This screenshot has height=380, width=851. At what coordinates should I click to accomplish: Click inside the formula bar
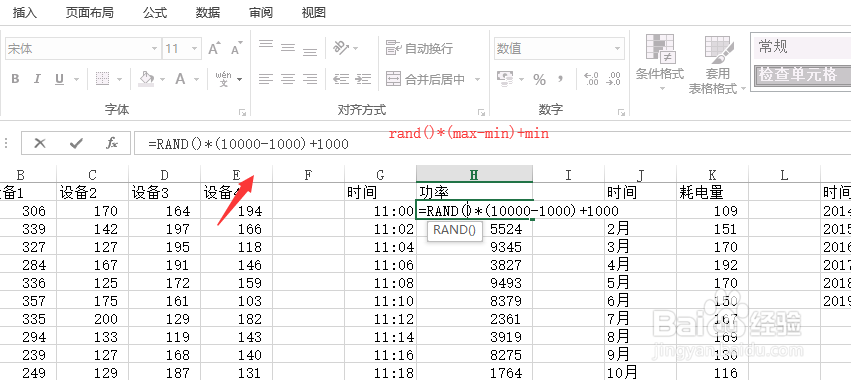point(491,144)
